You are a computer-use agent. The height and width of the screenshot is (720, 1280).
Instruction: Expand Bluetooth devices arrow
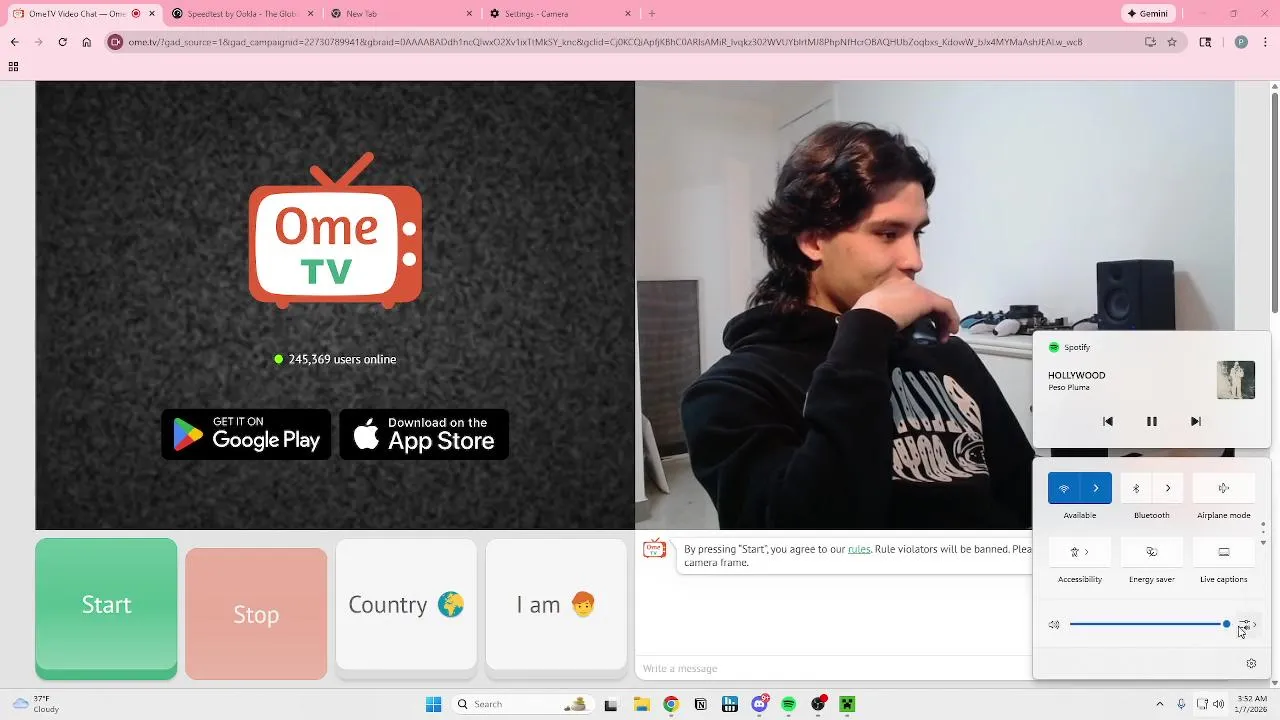pyautogui.click(x=1168, y=488)
